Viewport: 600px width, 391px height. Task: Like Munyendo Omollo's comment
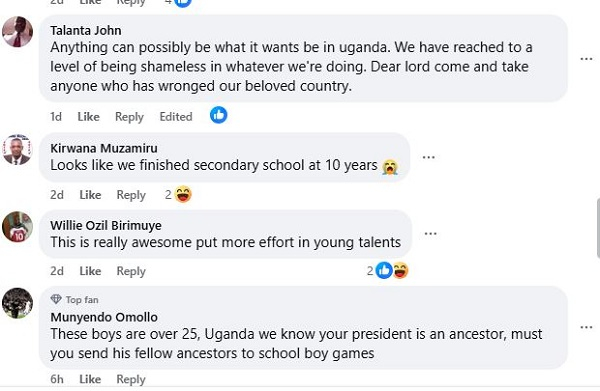pyautogui.click(x=90, y=379)
